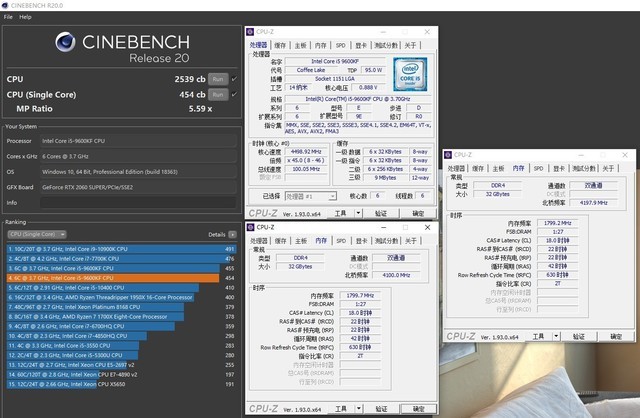The width and height of the screenshot is (640, 418).
Task: Open 显卡 tab in processor CPU-Z window
Action: [x=361, y=45]
